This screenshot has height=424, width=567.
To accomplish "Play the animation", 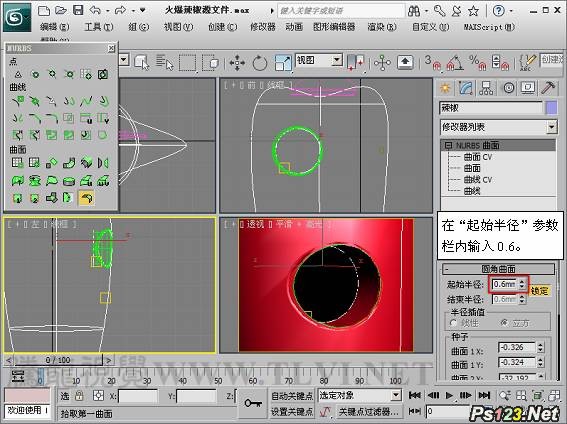I will (x=449, y=395).
